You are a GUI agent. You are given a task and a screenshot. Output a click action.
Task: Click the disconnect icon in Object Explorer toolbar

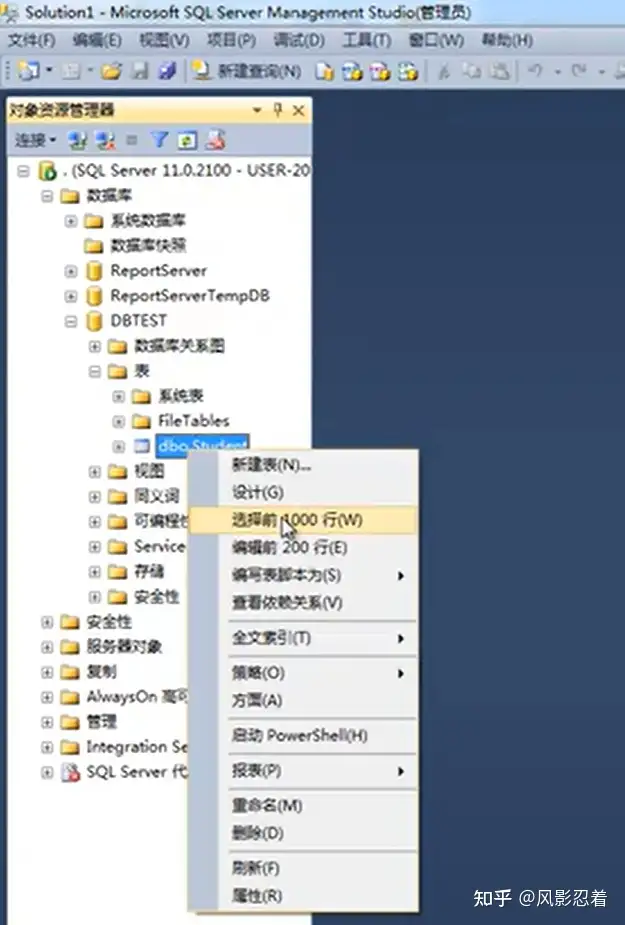pos(106,140)
